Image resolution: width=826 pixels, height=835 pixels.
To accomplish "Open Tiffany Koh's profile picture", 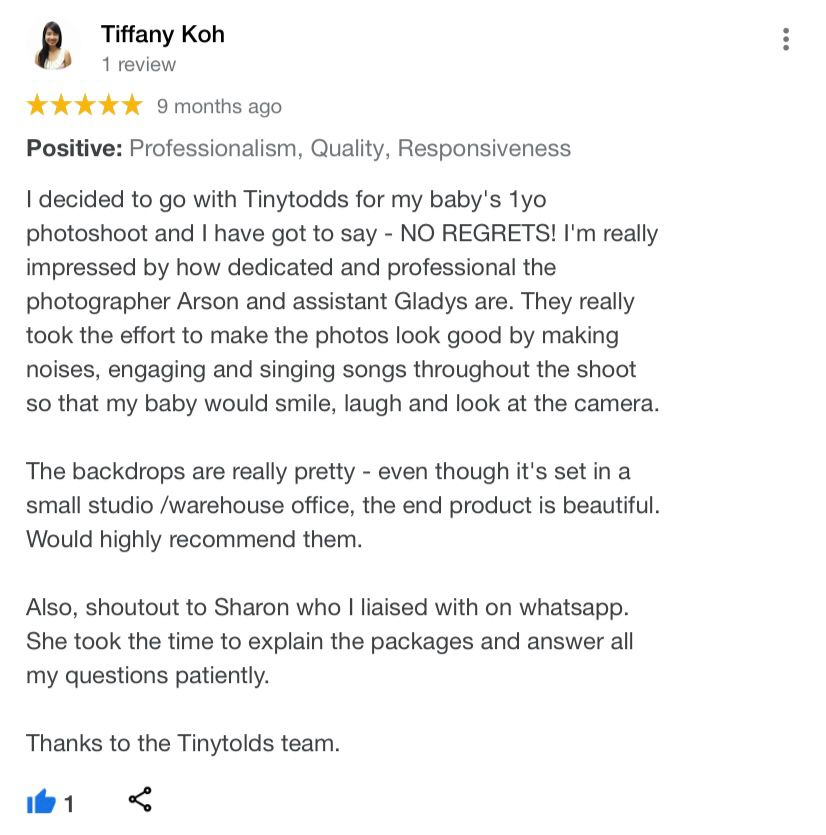I will point(53,46).
